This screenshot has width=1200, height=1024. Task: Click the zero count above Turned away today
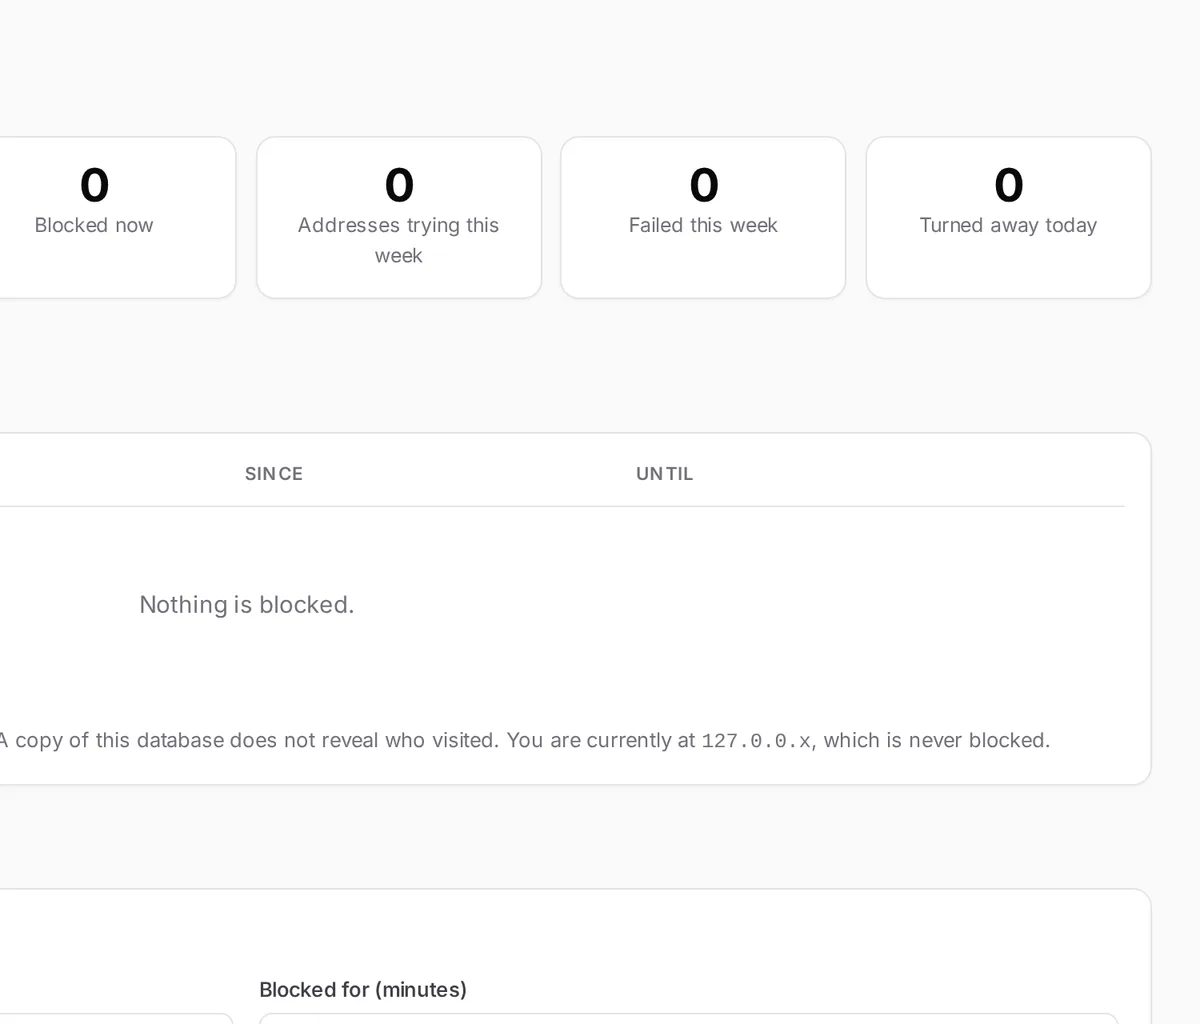(x=1008, y=185)
